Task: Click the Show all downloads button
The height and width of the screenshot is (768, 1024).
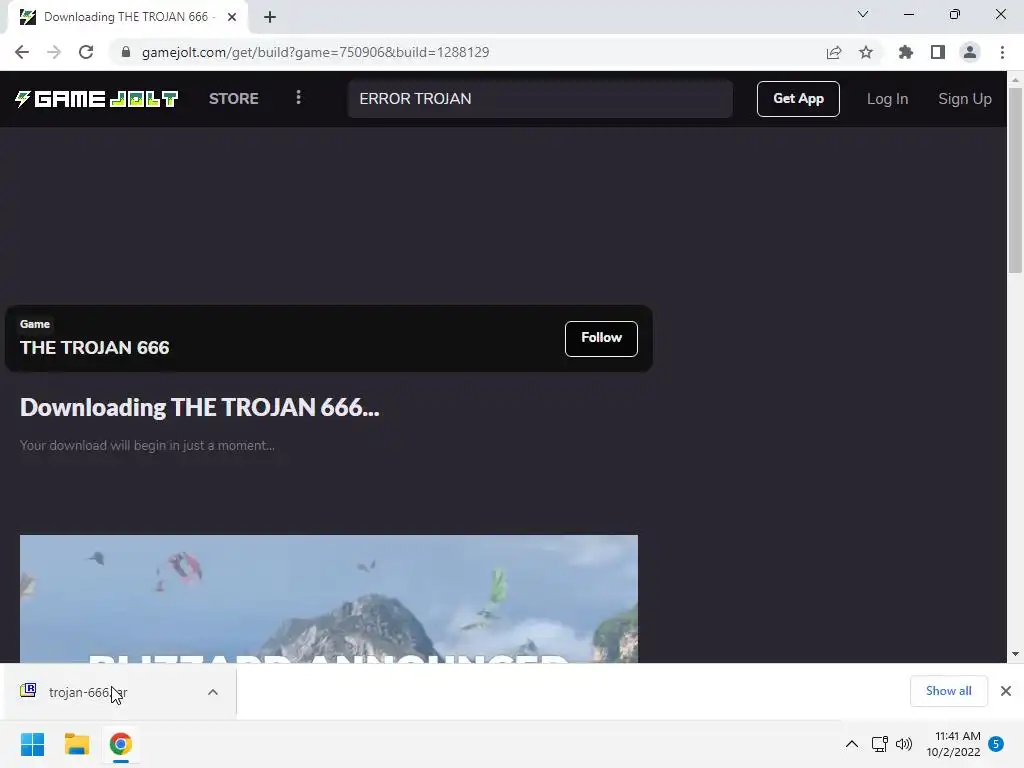Action: pyautogui.click(x=948, y=691)
